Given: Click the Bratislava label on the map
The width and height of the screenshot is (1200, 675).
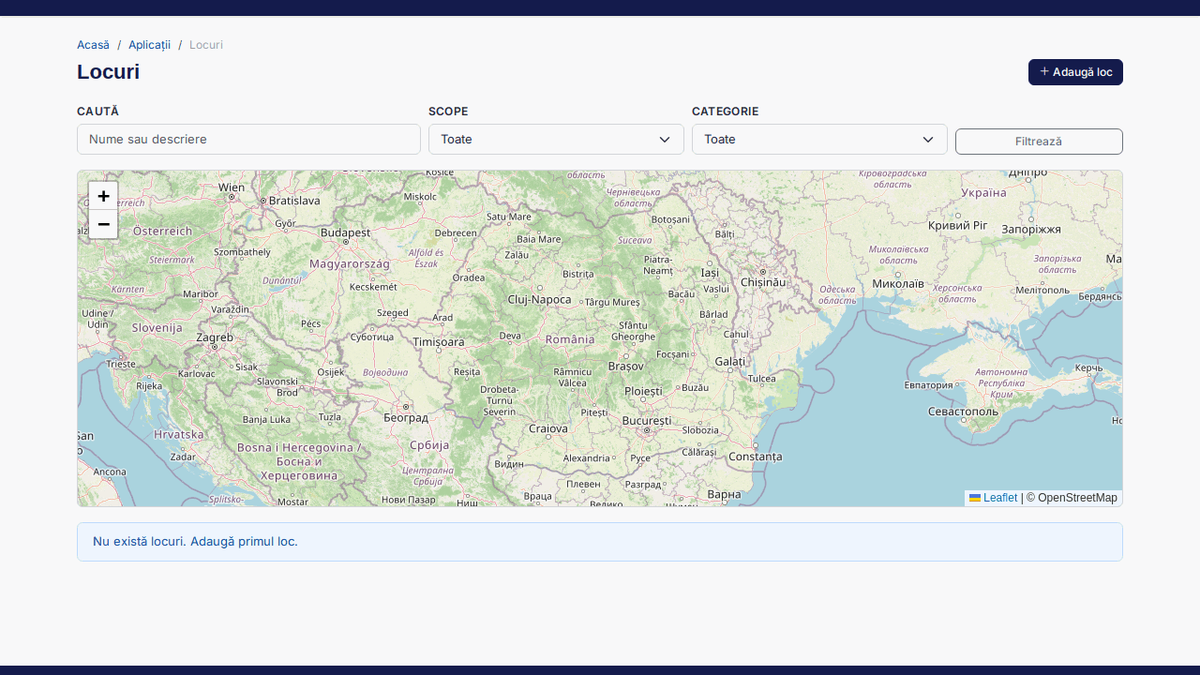Looking at the screenshot, I should pyautogui.click(x=295, y=200).
